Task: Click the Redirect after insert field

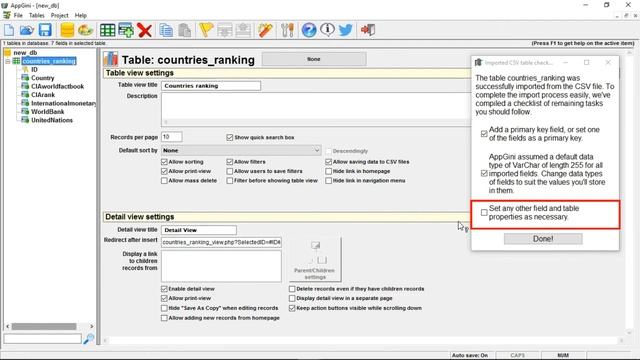Action: point(221,242)
